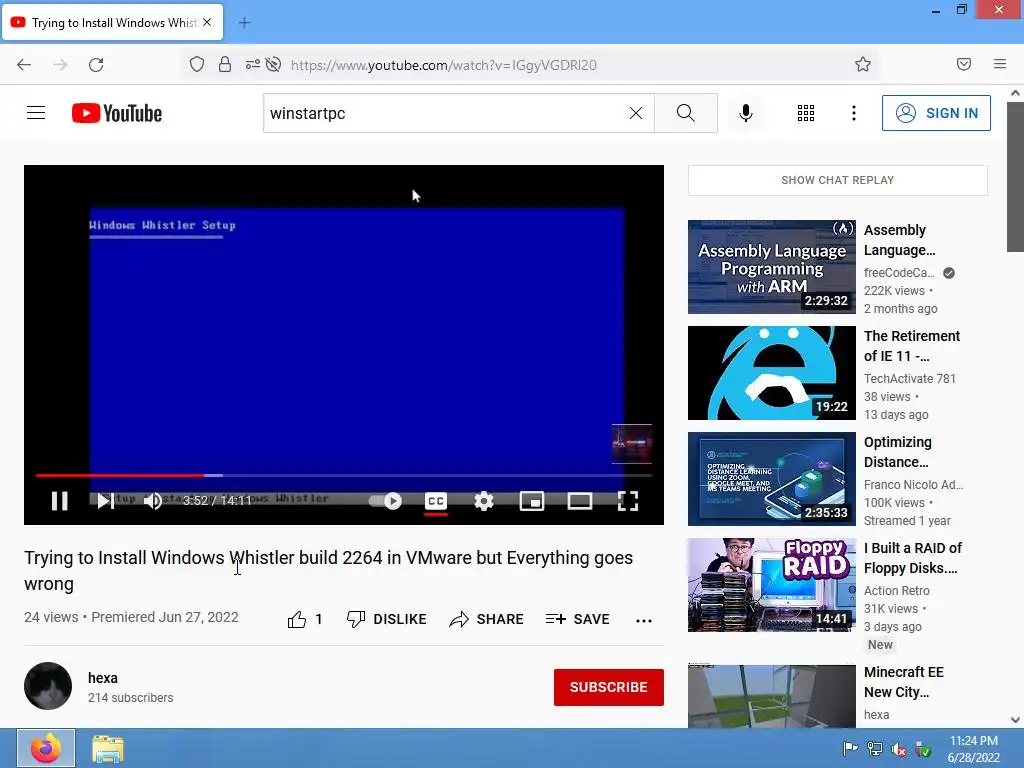Open I Built a RAID of Floppy Disks title
This screenshot has height=768, width=1024.
[x=912, y=558]
